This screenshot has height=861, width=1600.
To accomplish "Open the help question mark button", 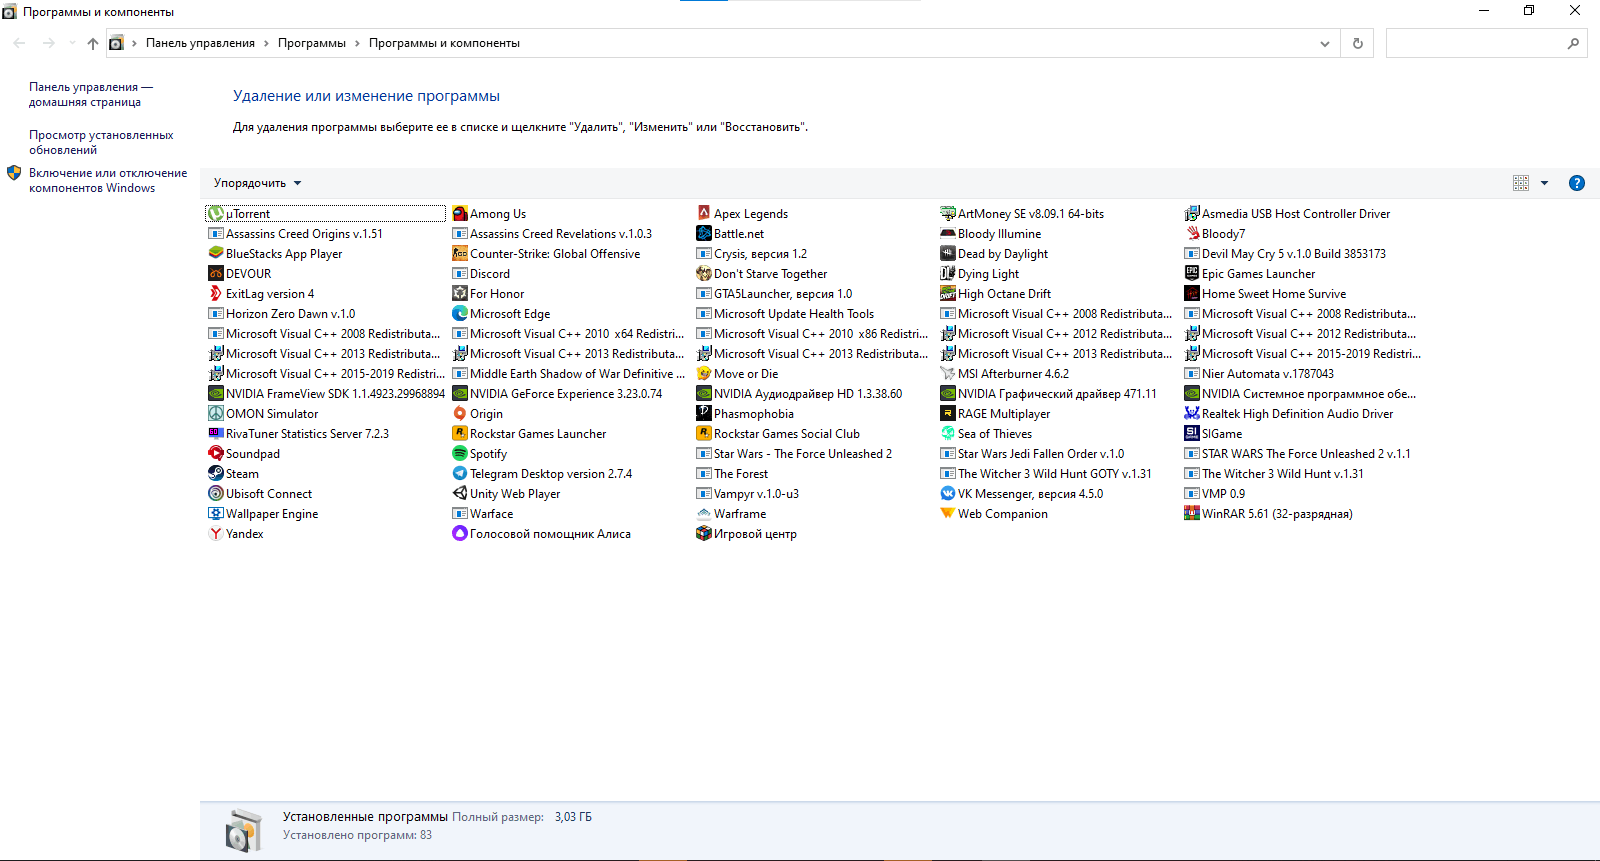I will click(x=1577, y=183).
